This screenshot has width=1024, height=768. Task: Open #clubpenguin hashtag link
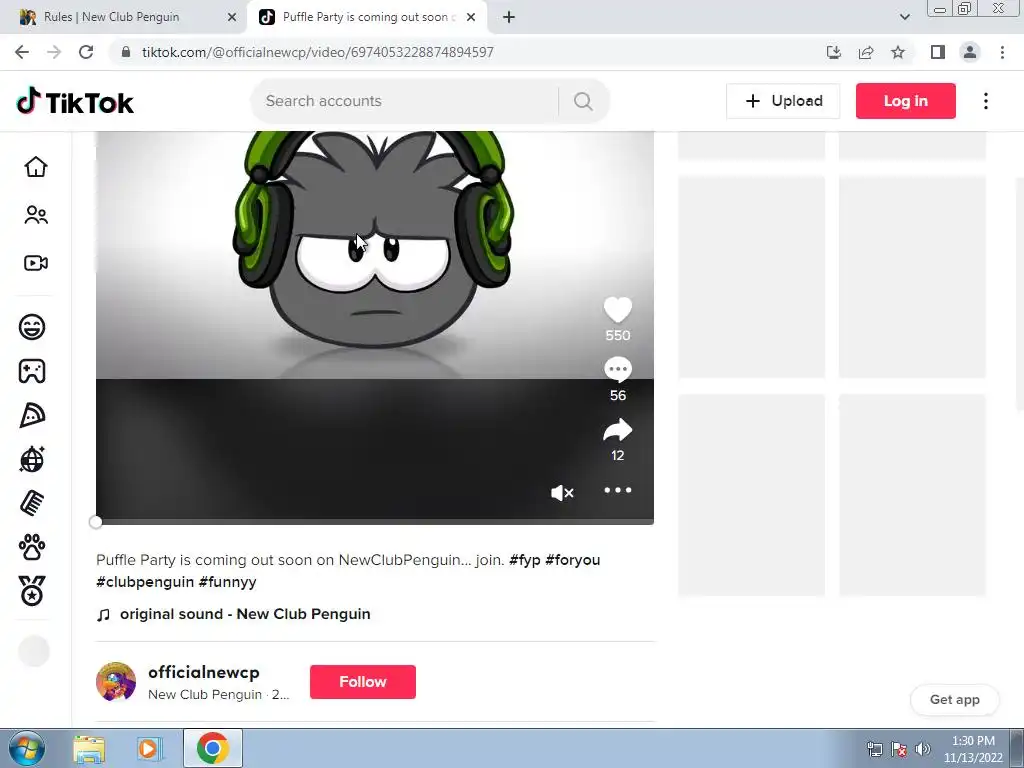tap(145, 582)
